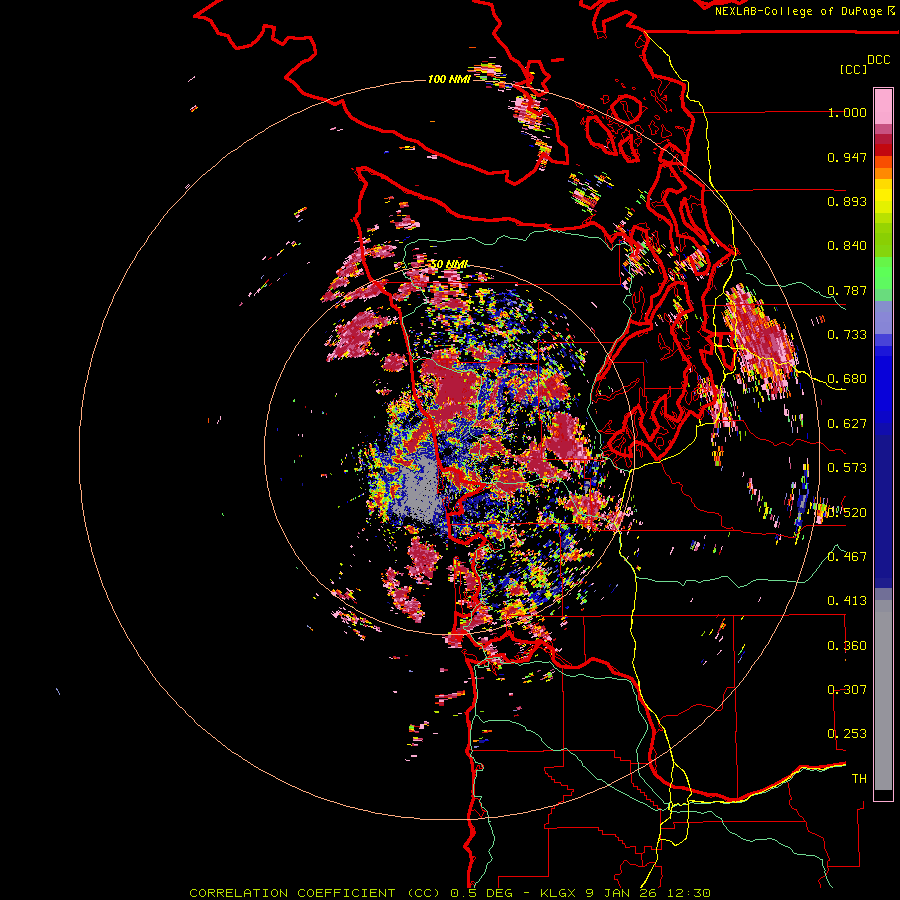900x900 pixels.
Task: Click the 0.360 scale value
Action: (847, 646)
